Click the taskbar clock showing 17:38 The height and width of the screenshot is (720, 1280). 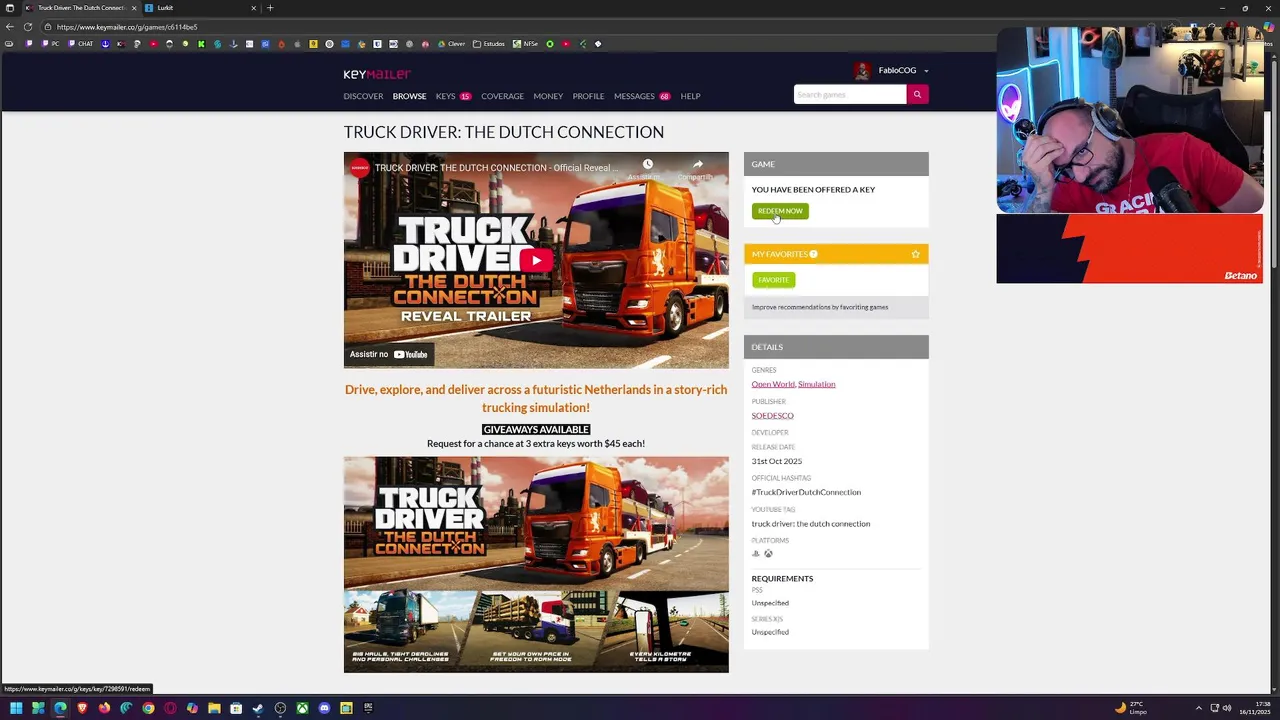pos(1256,708)
